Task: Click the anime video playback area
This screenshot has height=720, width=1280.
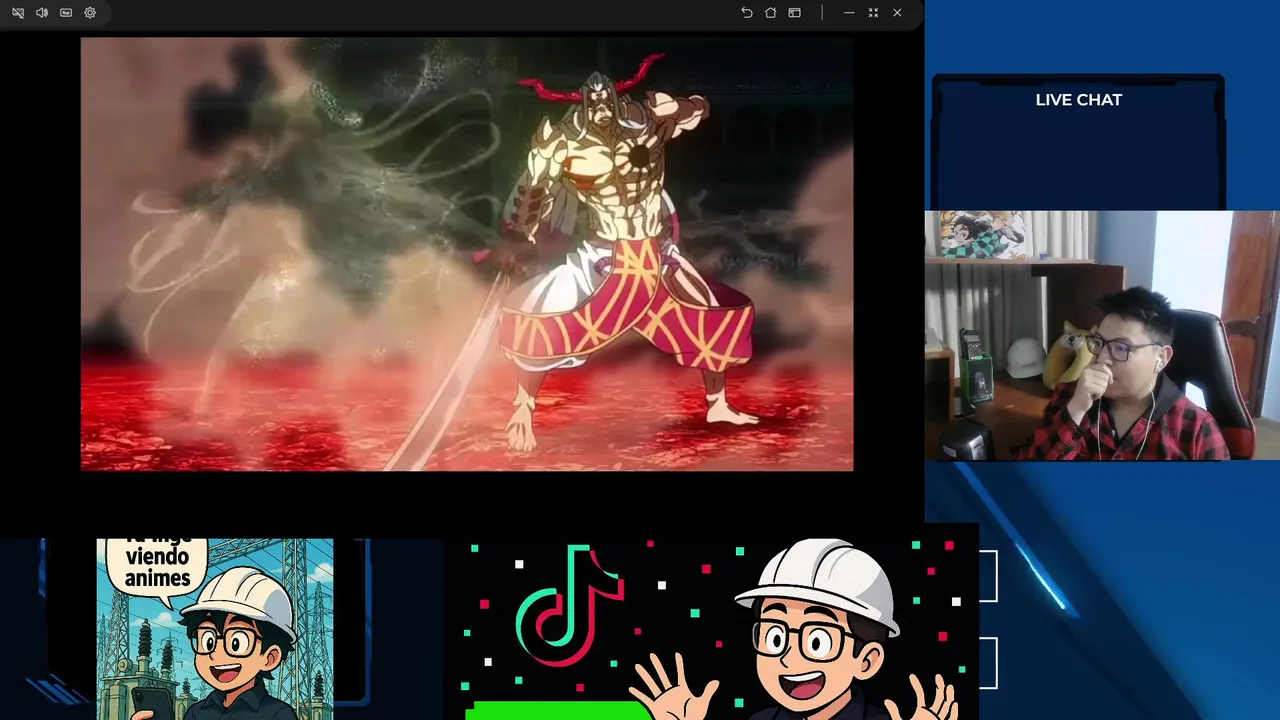Action: pos(467,254)
